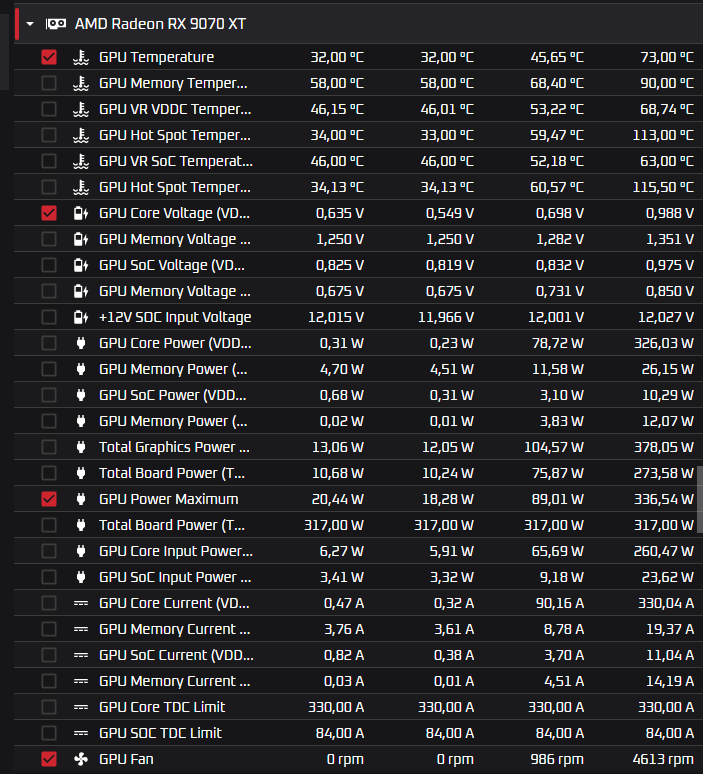
Task: Enable the GPU Memory Temper... checkbox
Action: coord(49,83)
